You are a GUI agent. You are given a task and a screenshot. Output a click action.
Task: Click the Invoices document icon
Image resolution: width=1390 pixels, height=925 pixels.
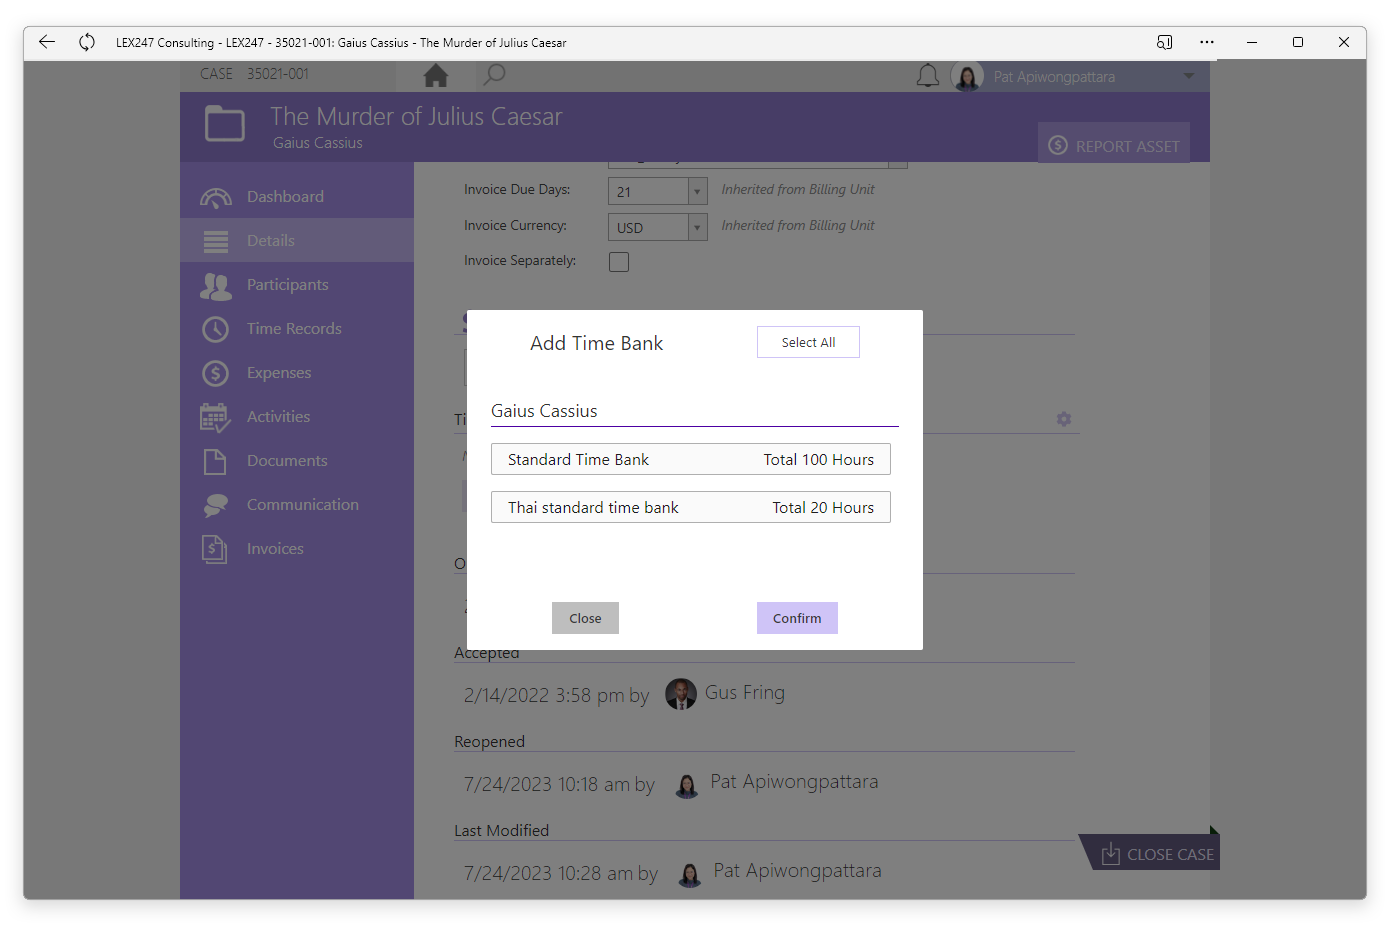[x=215, y=549]
